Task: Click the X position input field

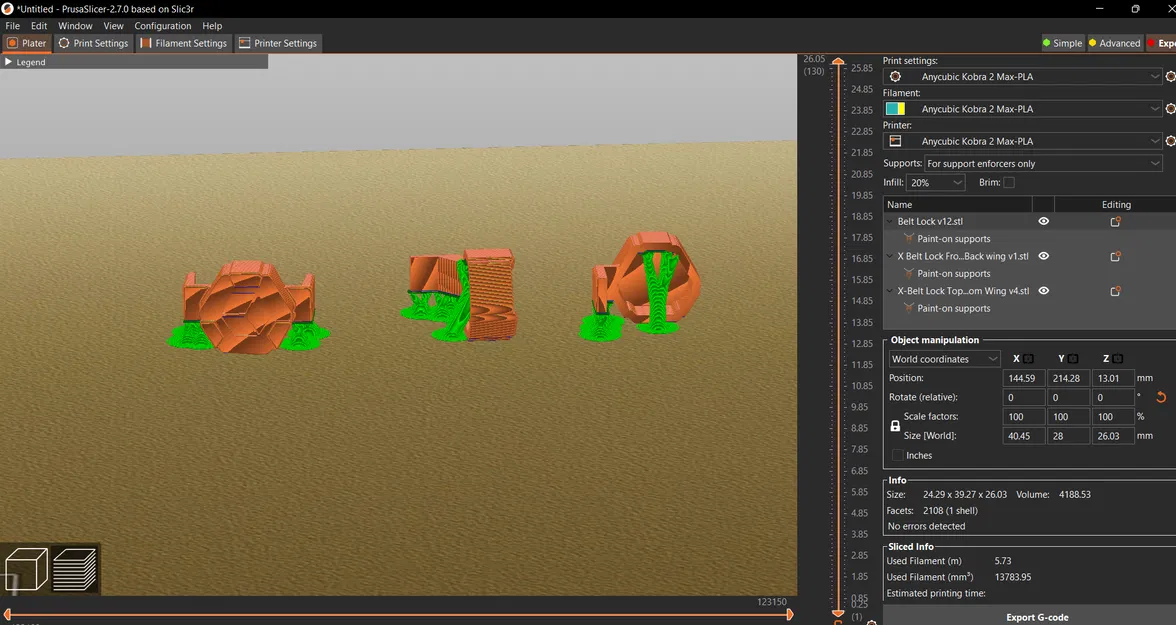Action: tap(1023, 378)
